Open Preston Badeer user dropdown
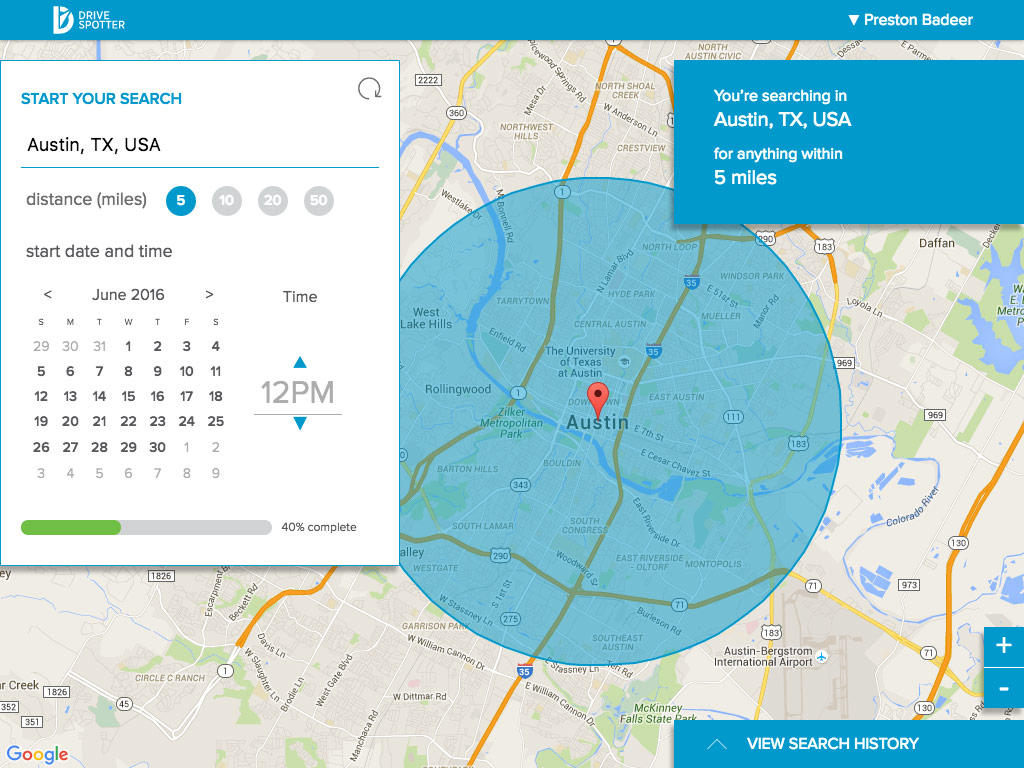This screenshot has width=1024, height=768. 909,20
